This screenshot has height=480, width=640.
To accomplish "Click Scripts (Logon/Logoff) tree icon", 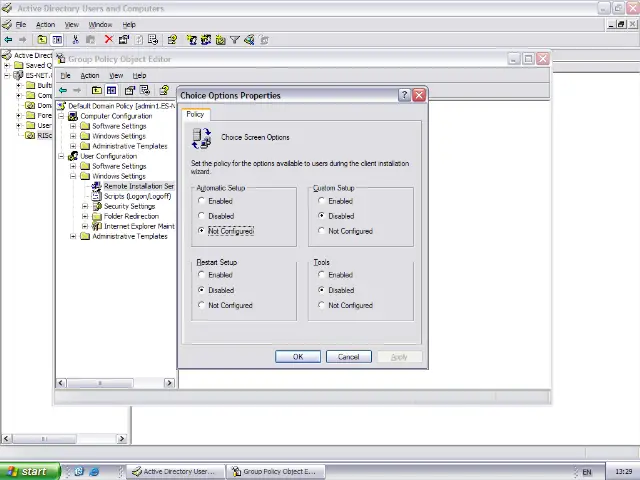I will point(96,196).
